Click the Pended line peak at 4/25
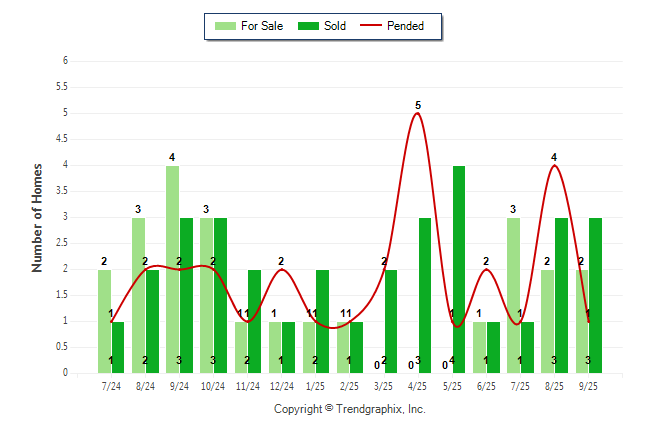Screen dimensions: 646x434 [x=417, y=114]
